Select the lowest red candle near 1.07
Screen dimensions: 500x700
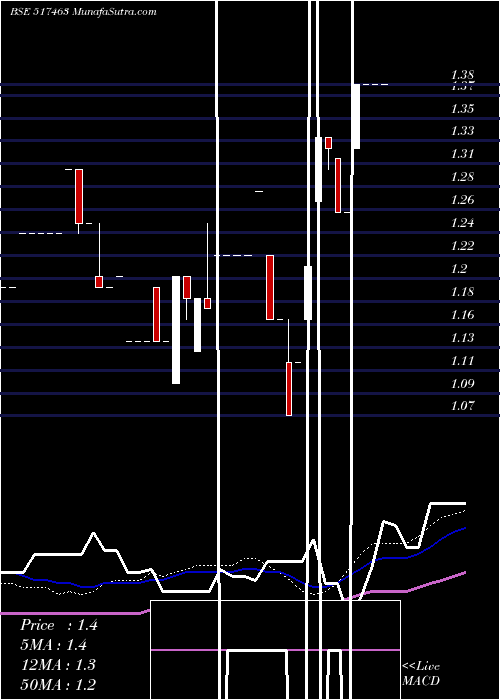[x=289, y=389]
